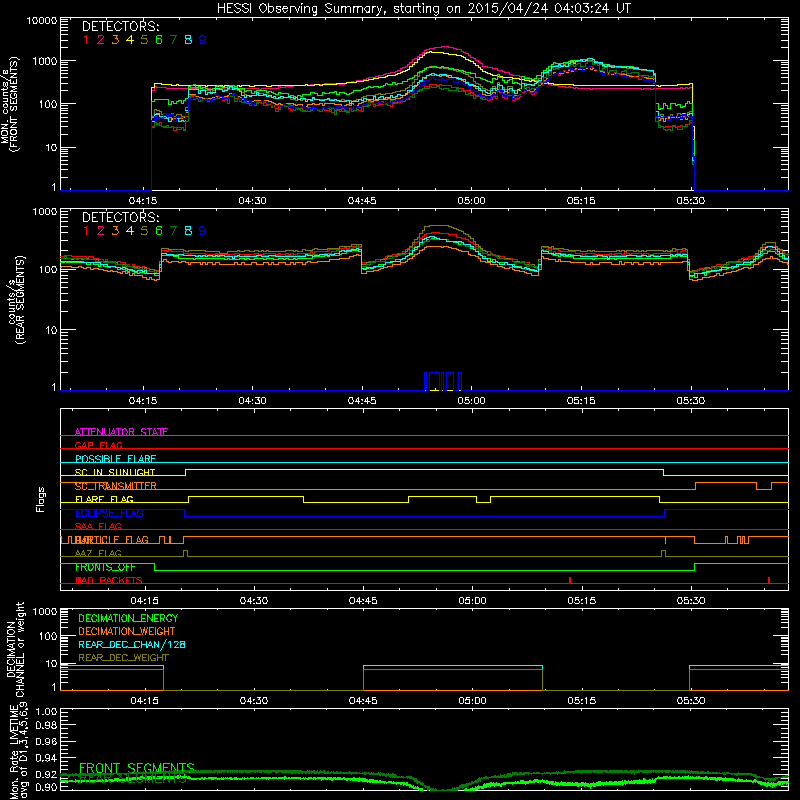
Task: Click the DETECTORS label in the rear segments plot
Action: [120, 217]
